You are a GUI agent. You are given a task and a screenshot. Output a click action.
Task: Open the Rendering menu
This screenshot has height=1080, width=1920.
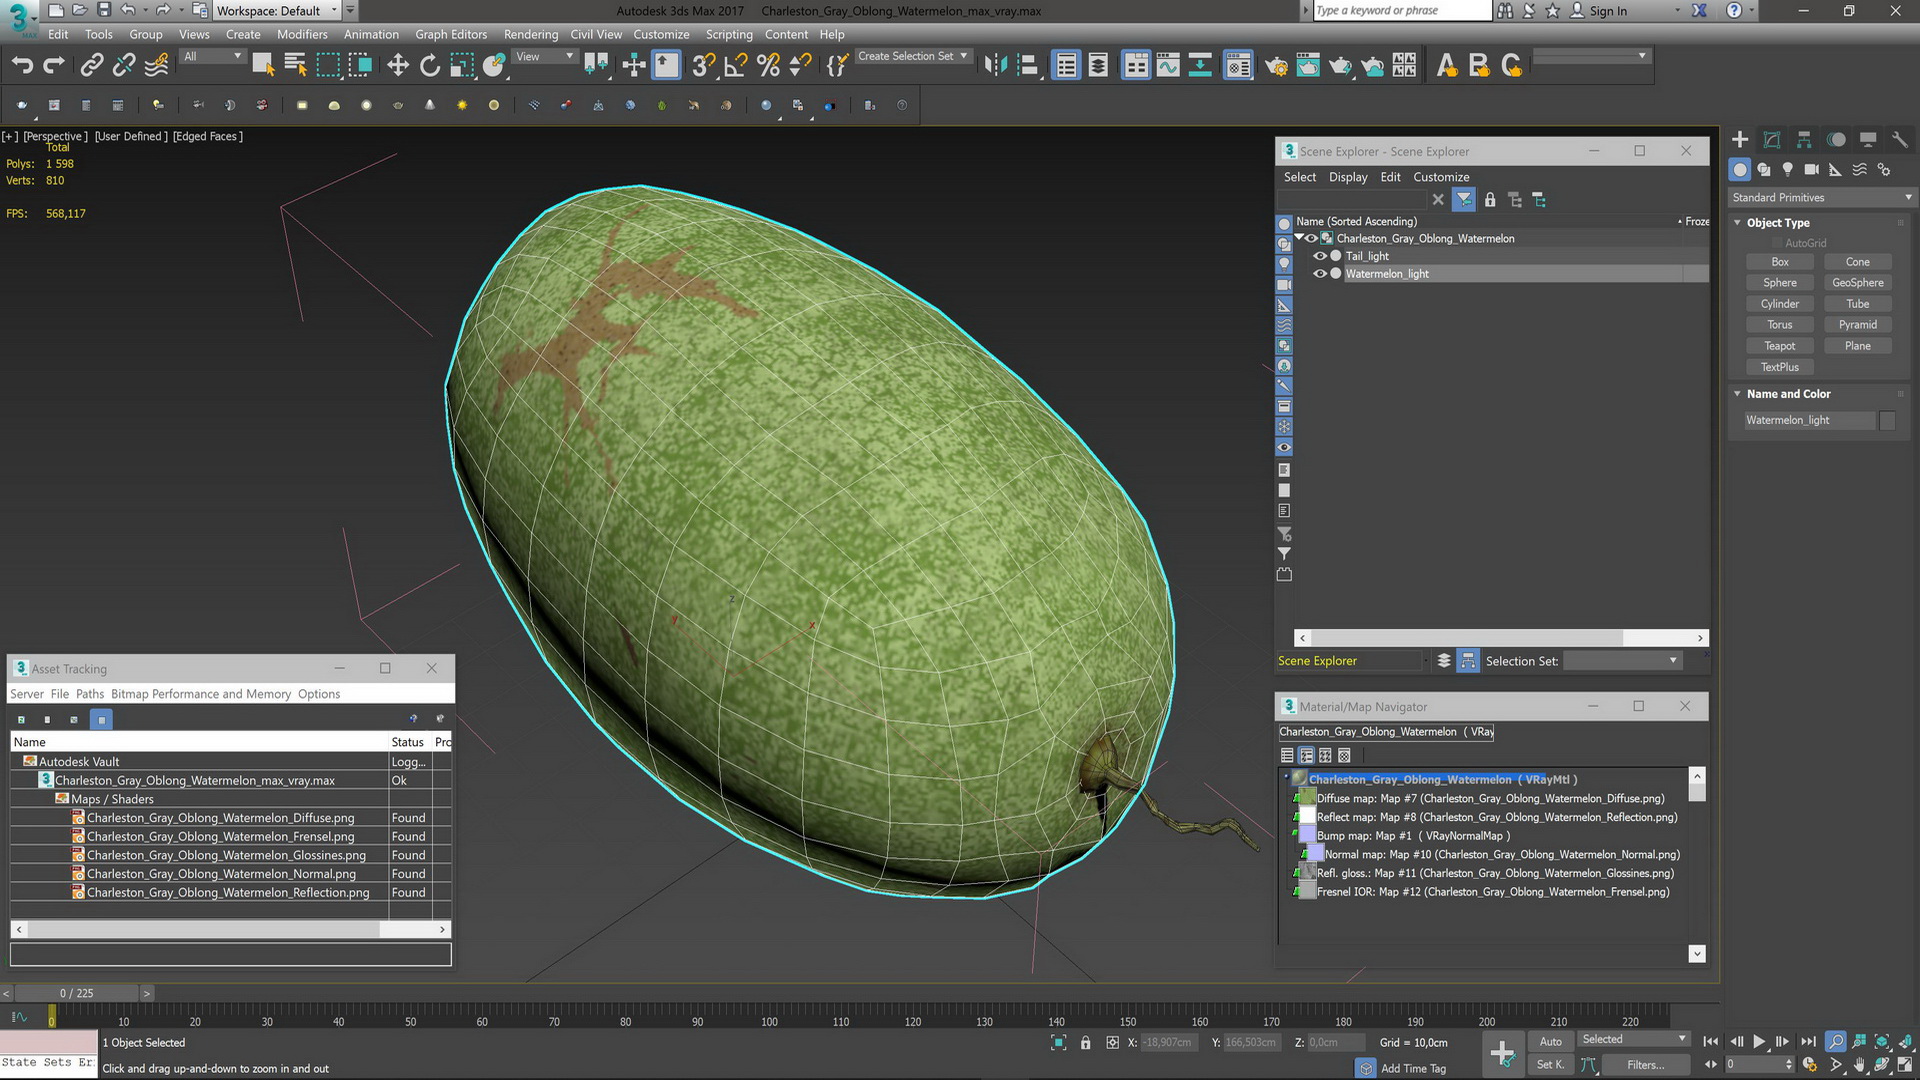(531, 34)
